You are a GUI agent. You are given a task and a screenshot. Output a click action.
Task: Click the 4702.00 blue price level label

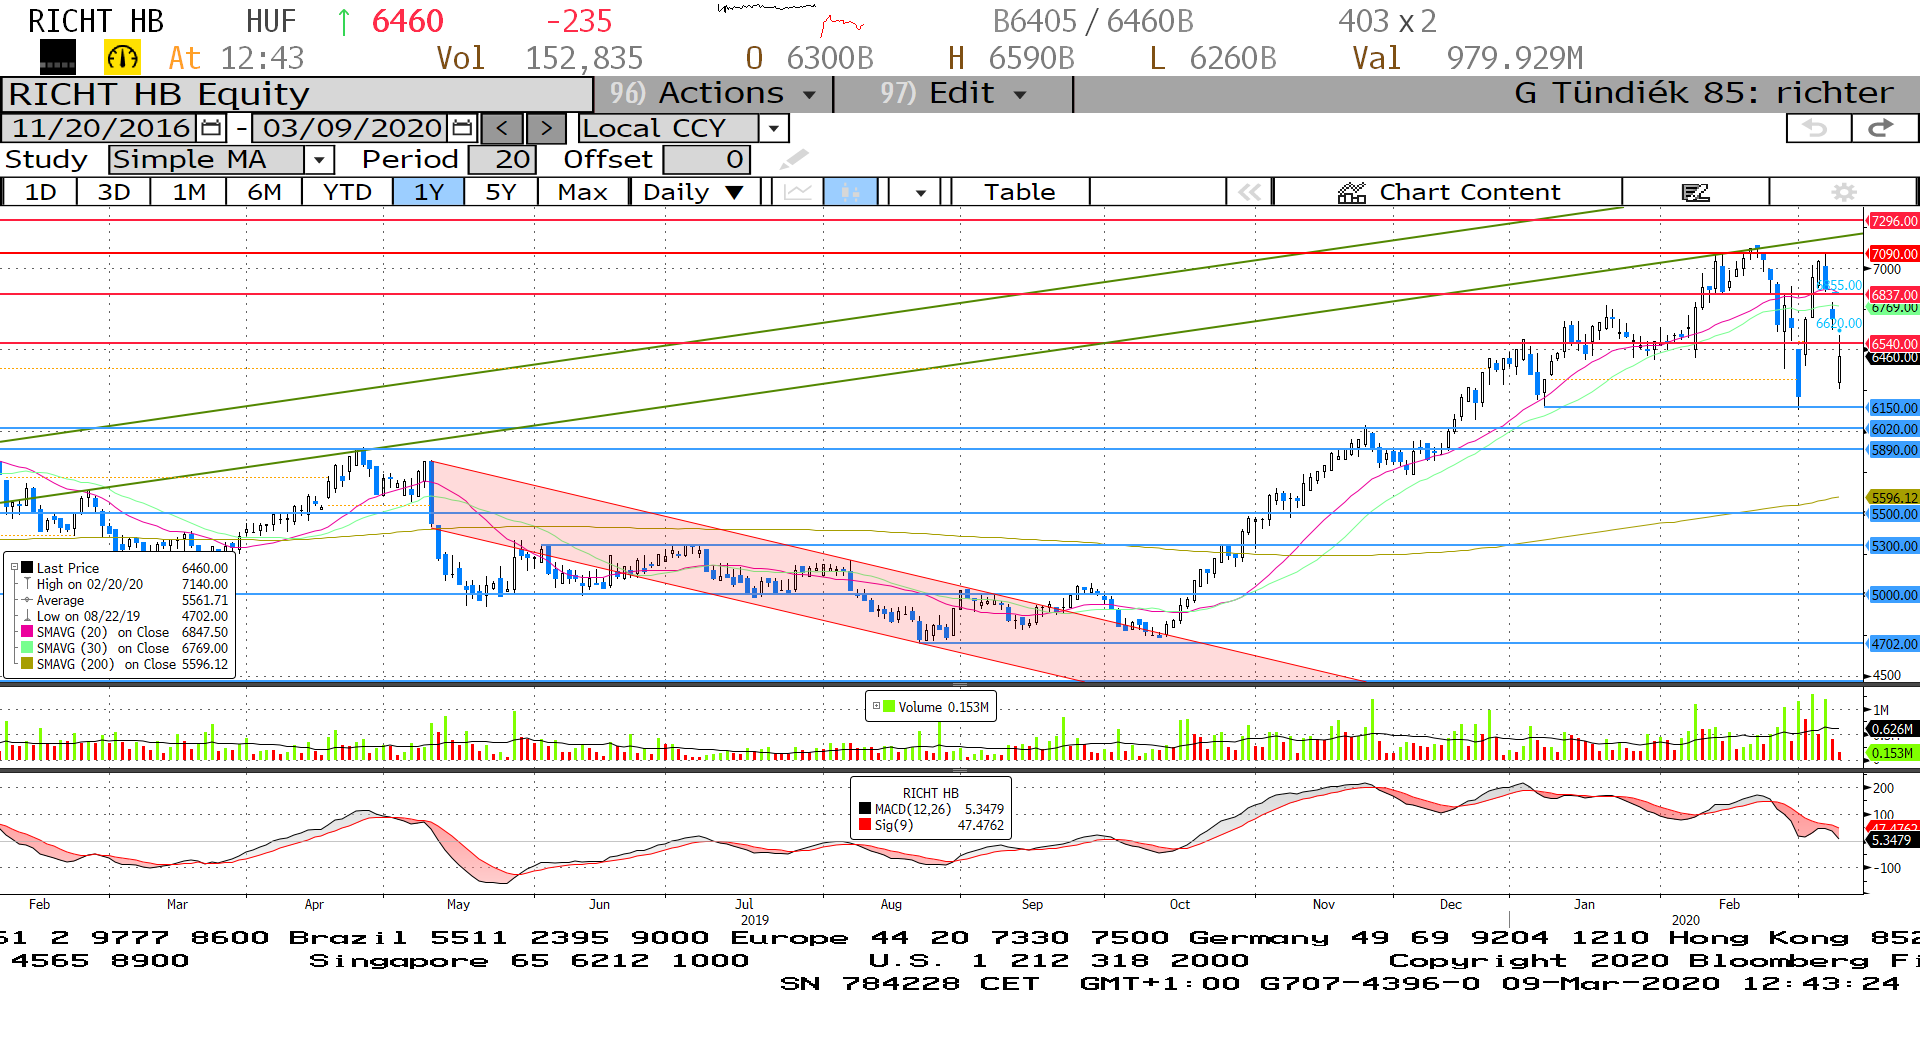click(x=1894, y=644)
